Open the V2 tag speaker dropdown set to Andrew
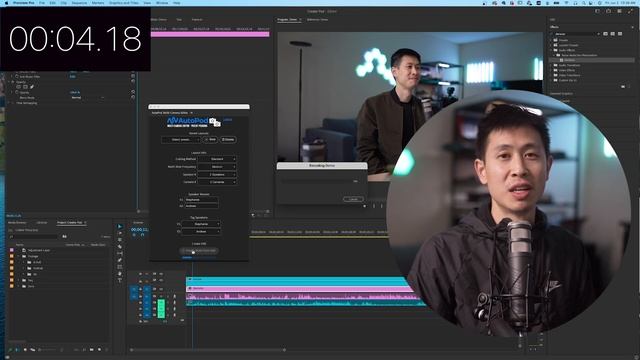This screenshot has width=640, height=360. point(201,231)
